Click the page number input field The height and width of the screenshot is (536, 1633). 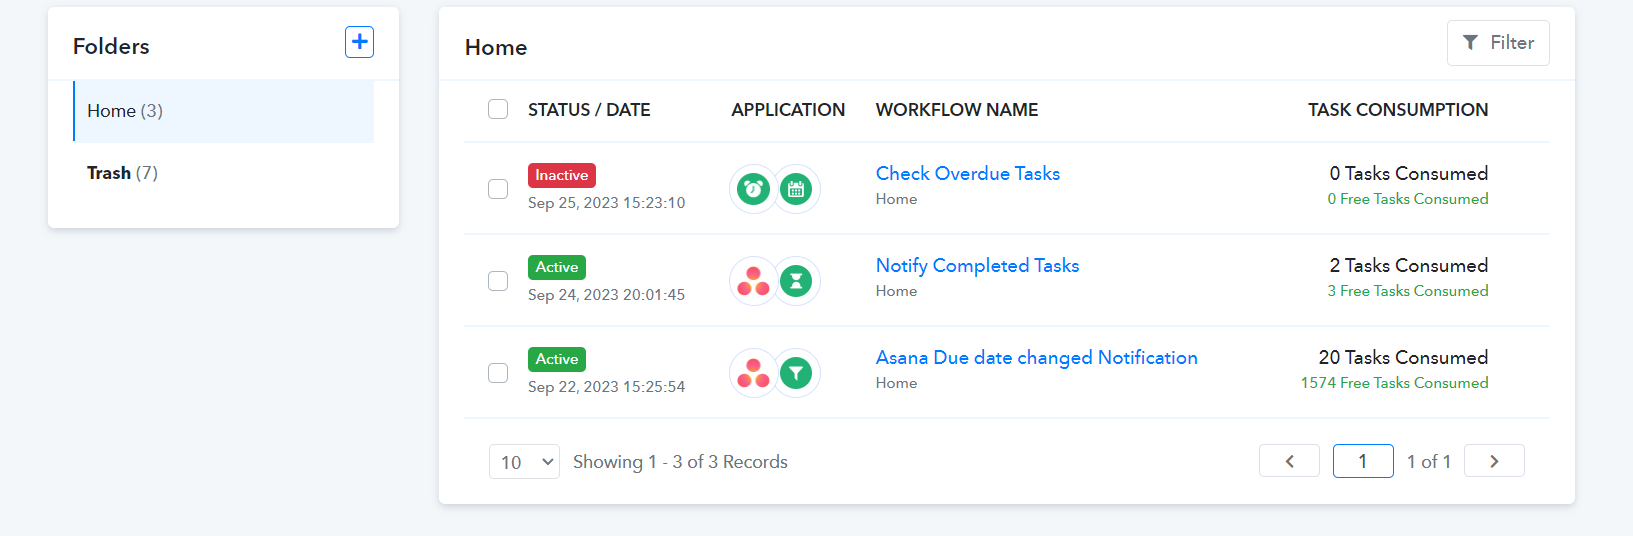pos(1363,461)
